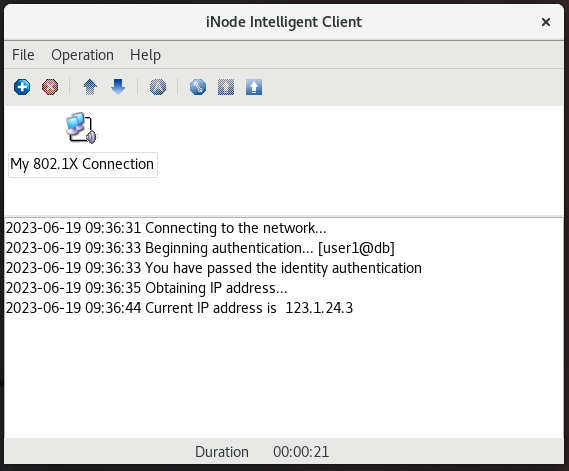Open the Operation menu
Viewport: 569px width, 471px height.
pyautogui.click(x=82, y=55)
